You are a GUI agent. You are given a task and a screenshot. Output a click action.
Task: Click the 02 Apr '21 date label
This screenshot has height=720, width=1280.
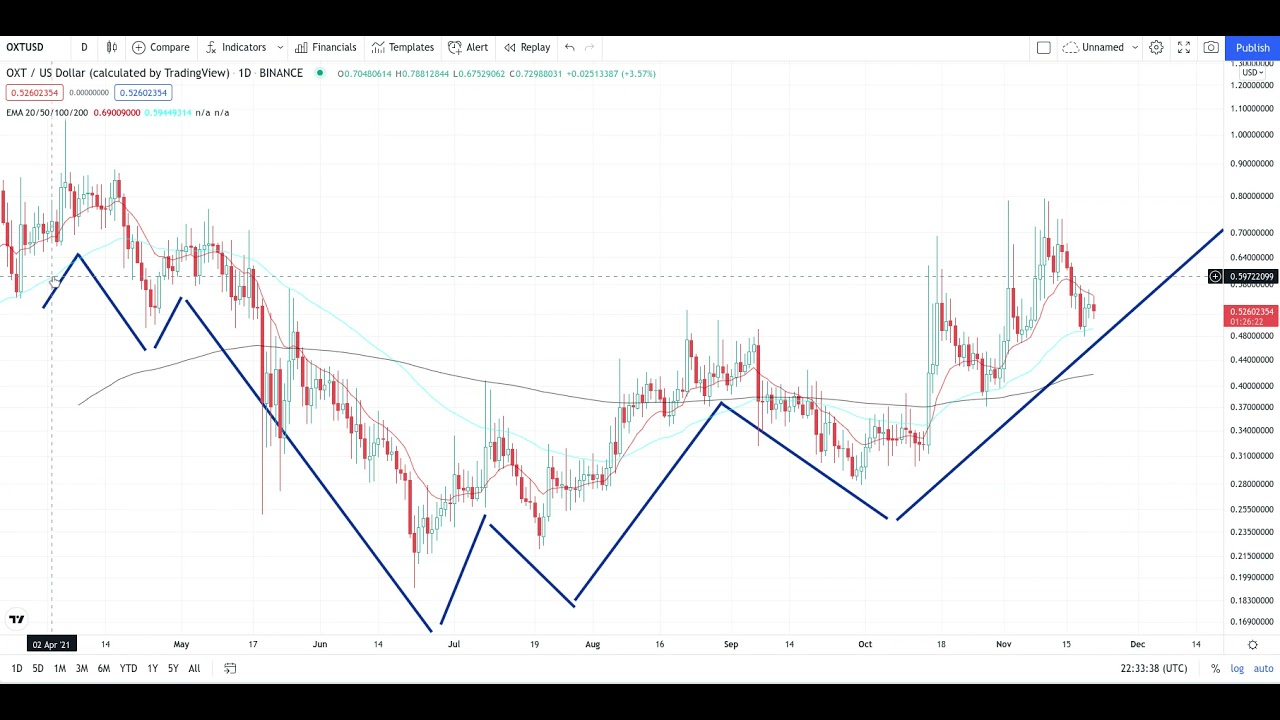[x=51, y=644]
